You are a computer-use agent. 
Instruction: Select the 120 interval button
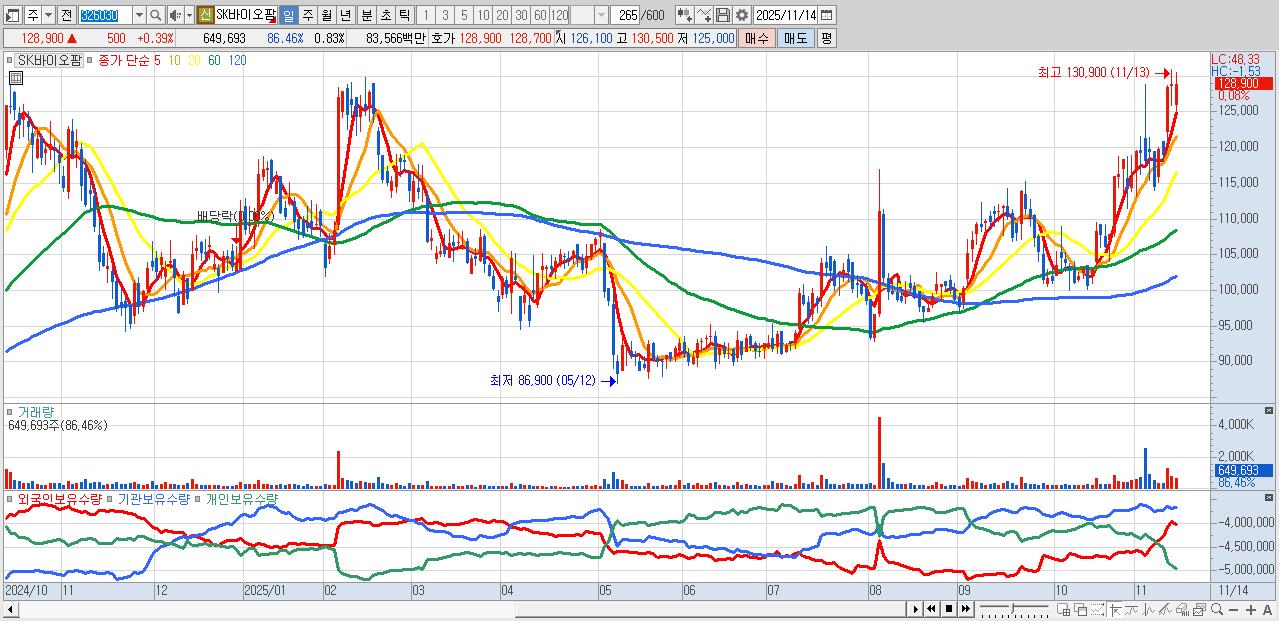pyautogui.click(x=559, y=15)
